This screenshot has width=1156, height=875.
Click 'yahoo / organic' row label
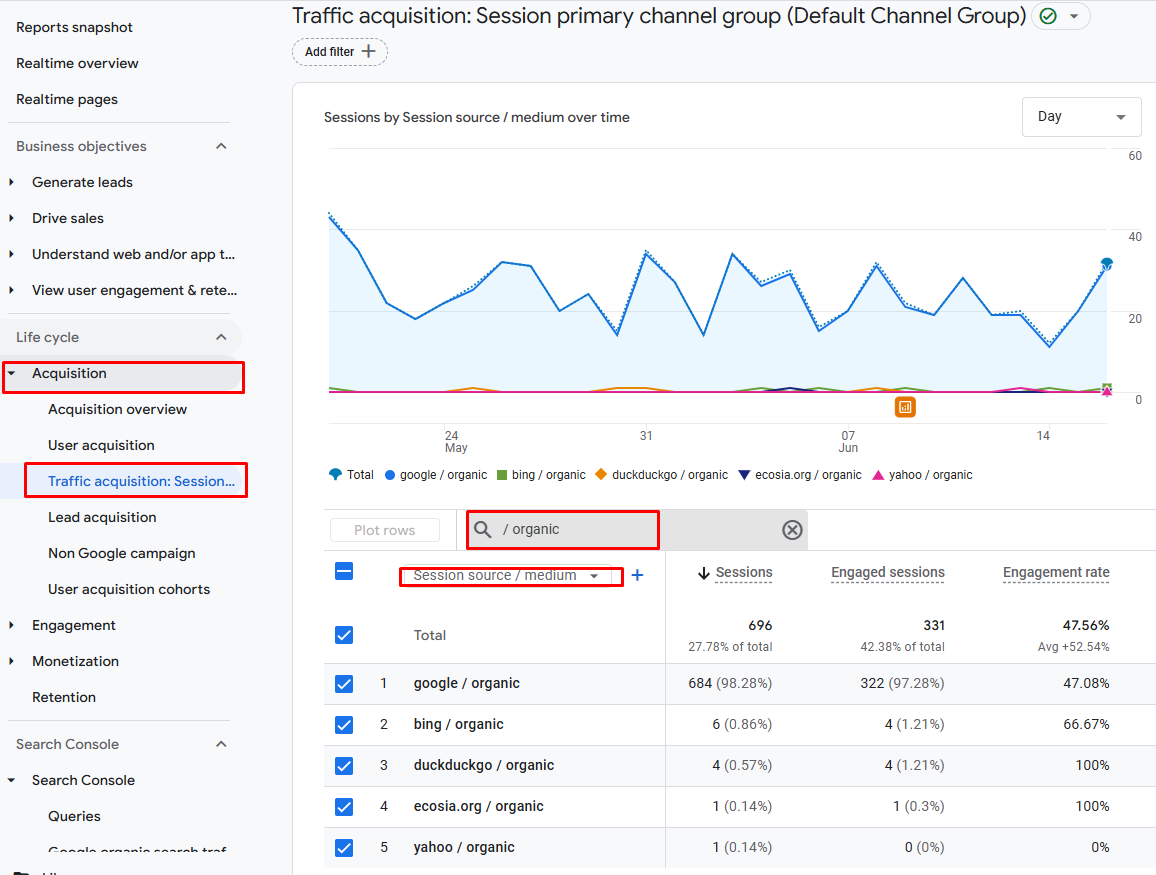click(x=464, y=847)
